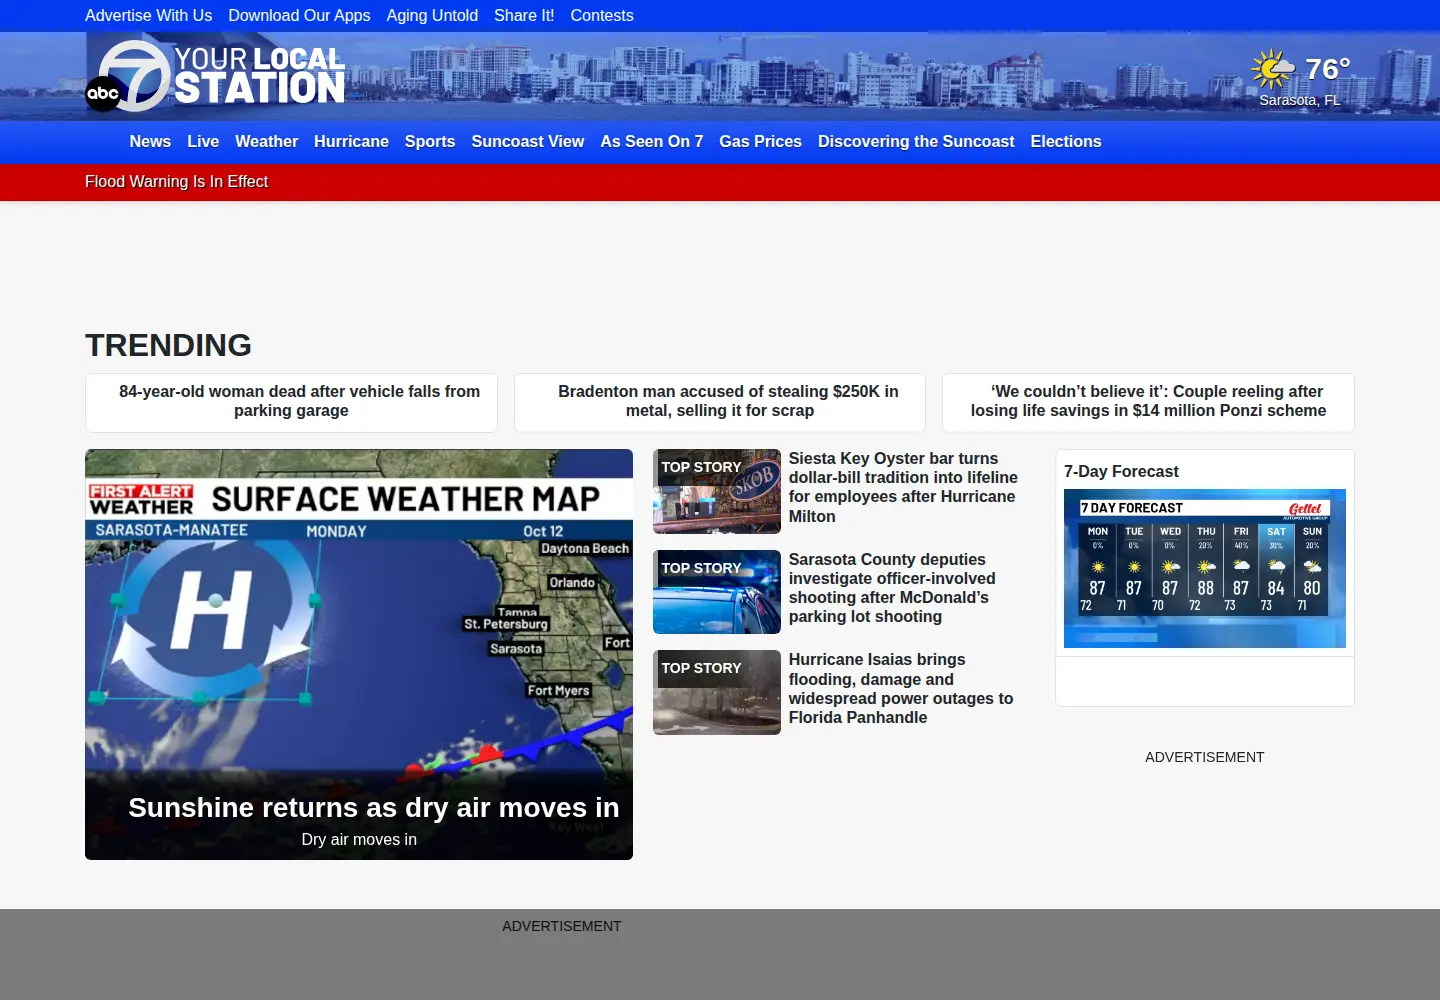Click the officer-involved shooting story thumbnail
Image resolution: width=1440 pixels, height=1000 pixels.
(717, 592)
